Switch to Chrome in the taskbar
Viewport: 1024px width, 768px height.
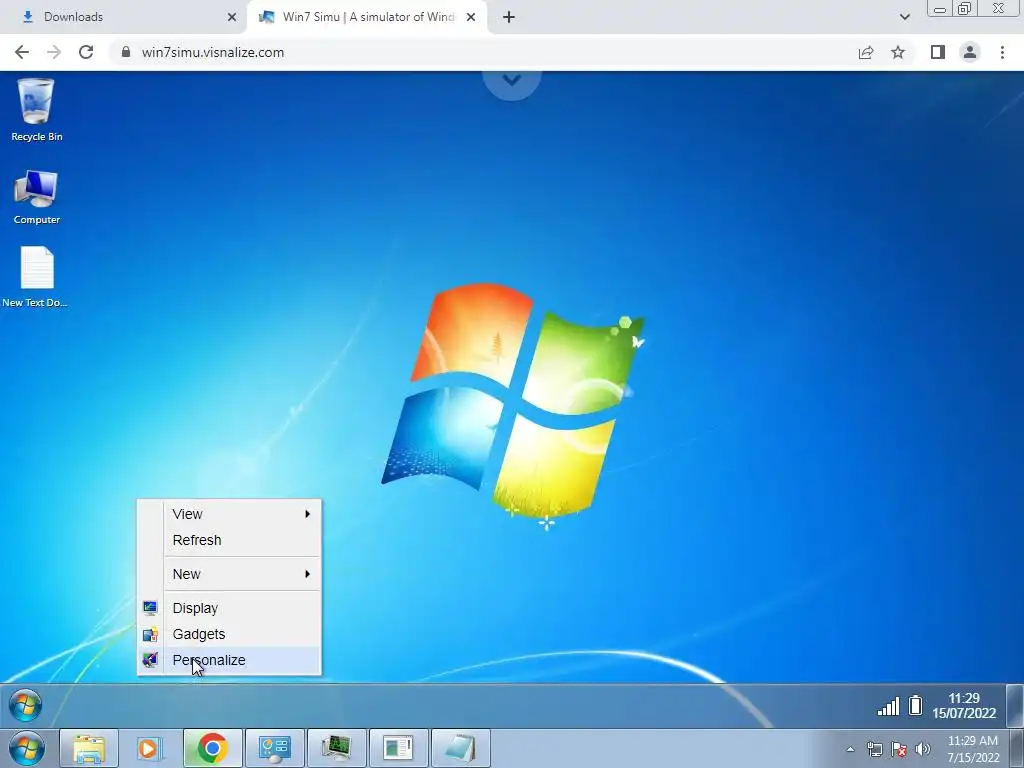point(212,748)
